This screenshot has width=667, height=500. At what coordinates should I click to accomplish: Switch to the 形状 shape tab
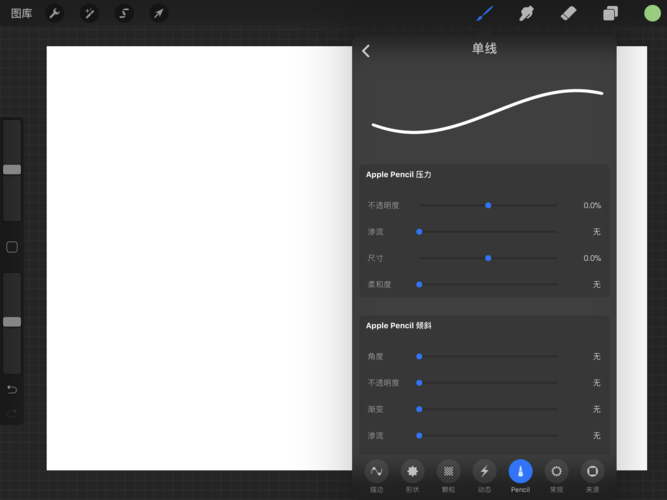tap(412, 477)
